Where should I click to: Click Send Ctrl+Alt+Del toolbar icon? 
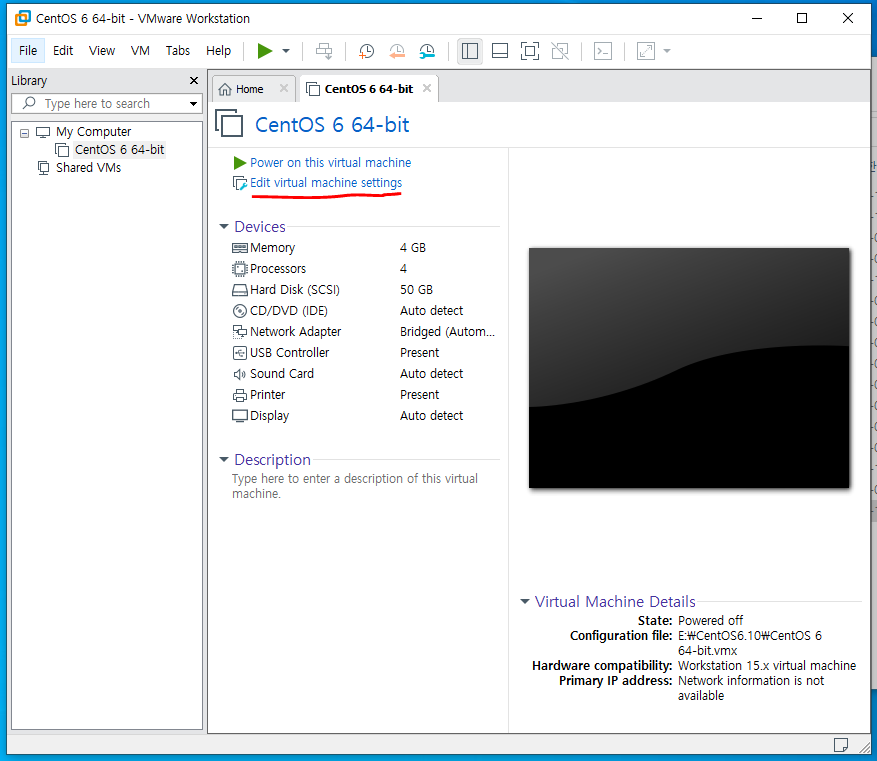click(x=324, y=51)
